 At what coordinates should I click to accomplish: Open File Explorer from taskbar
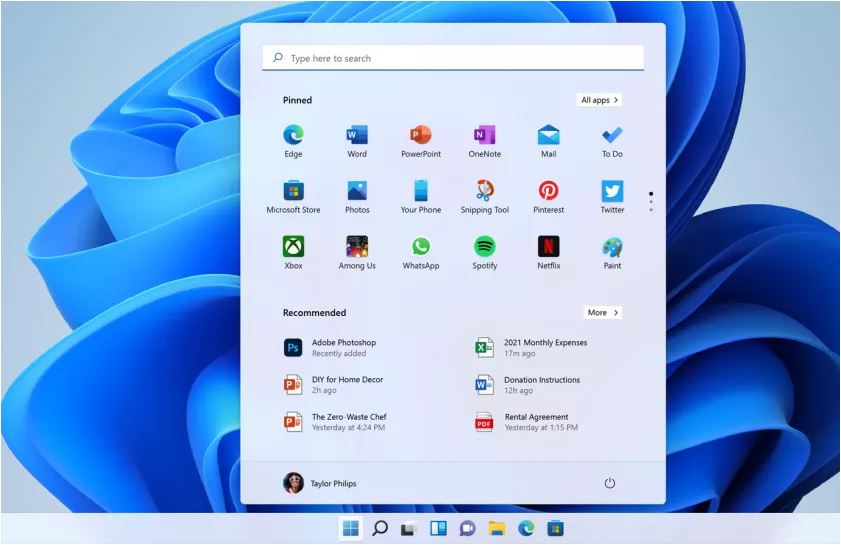coord(497,528)
